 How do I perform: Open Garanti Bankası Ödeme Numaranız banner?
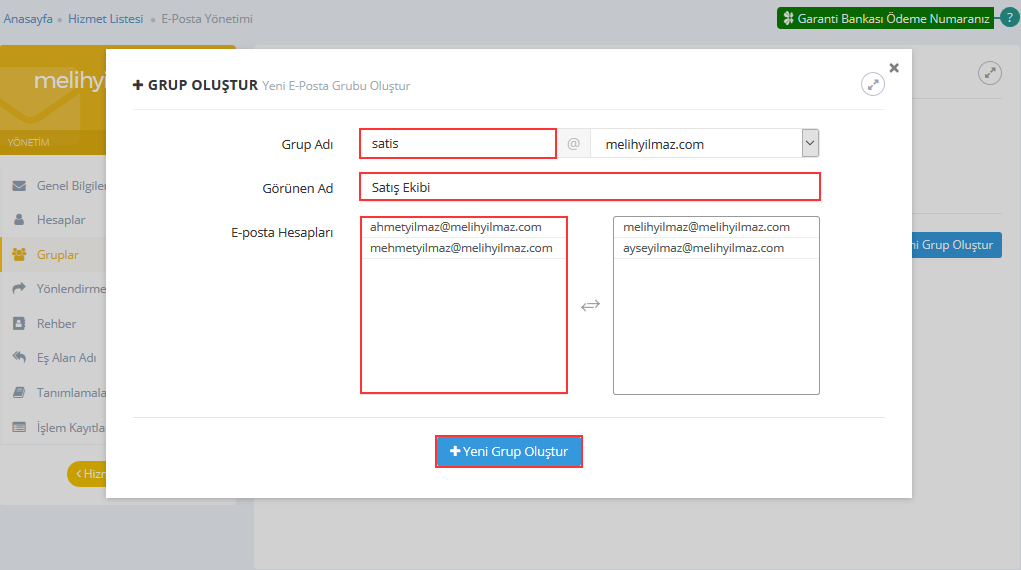[x=885, y=18]
